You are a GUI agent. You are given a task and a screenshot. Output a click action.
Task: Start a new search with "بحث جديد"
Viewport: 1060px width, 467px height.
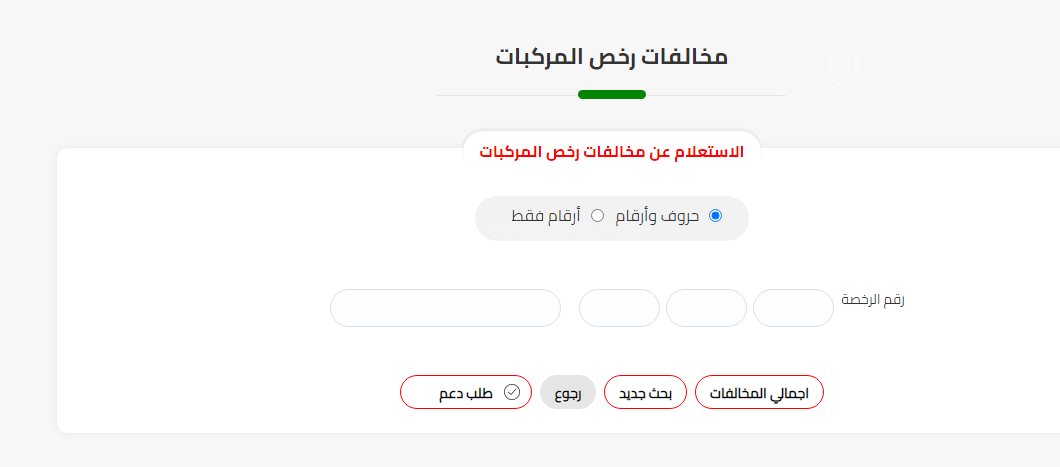coord(645,393)
